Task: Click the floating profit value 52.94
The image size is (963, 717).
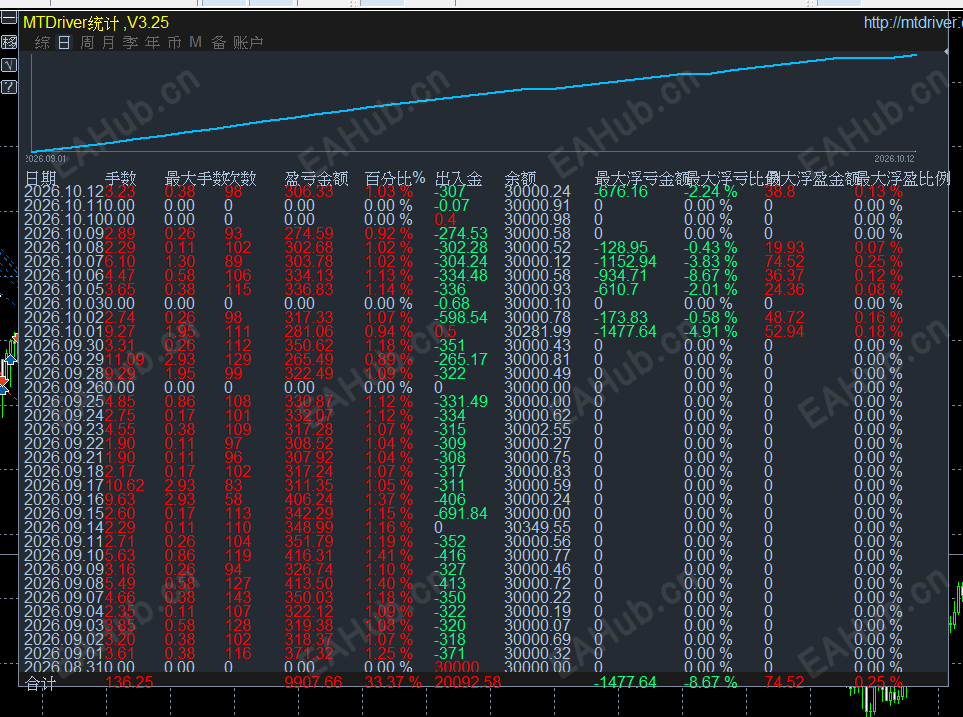Action: (784, 332)
